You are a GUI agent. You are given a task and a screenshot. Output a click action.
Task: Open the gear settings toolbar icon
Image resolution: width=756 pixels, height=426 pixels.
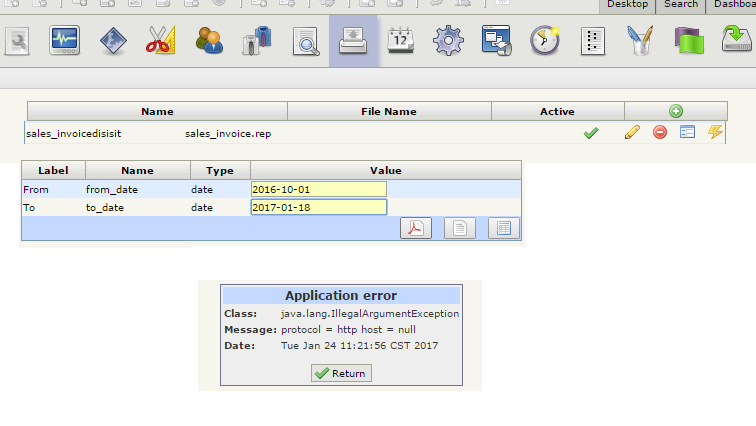(448, 41)
